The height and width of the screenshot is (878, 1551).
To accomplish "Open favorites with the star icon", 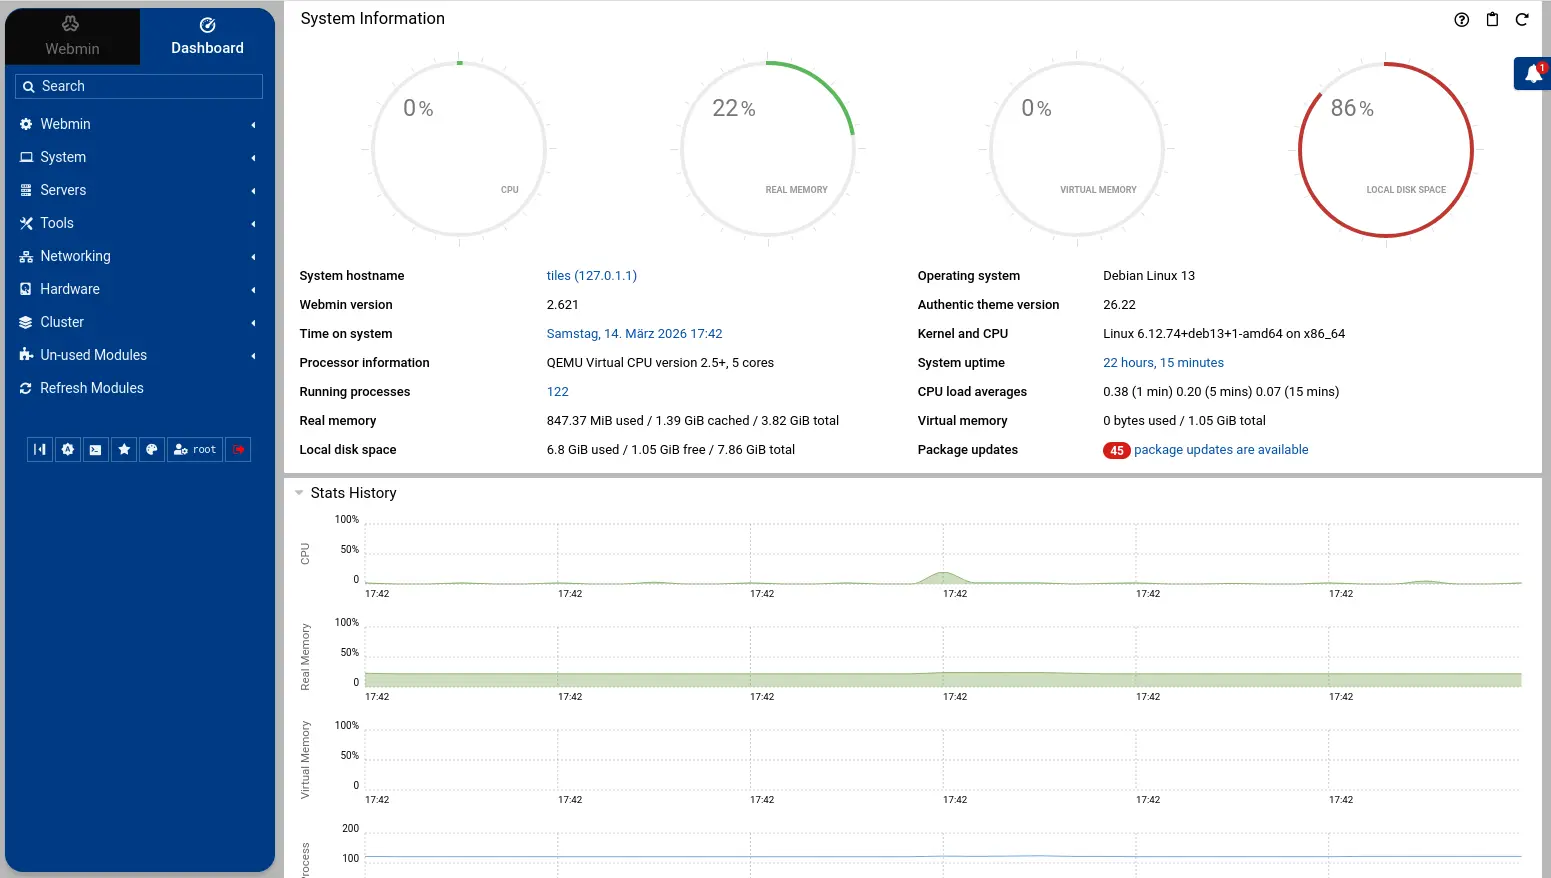I will 124,450.
